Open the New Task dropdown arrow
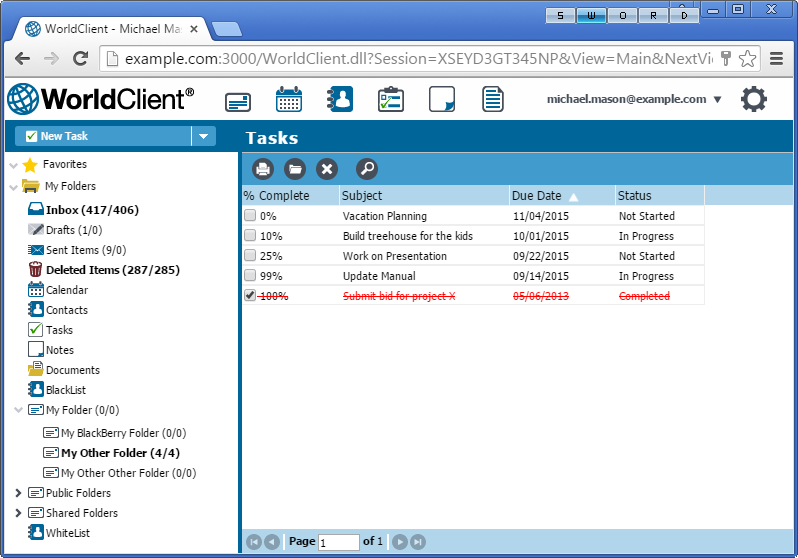Image resolution: width=798 pixels, height=558 pixels. pos(203,137)
